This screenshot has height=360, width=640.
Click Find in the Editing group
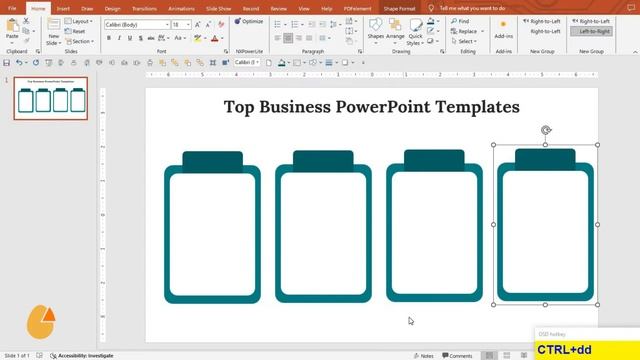(x=460, y=21)
